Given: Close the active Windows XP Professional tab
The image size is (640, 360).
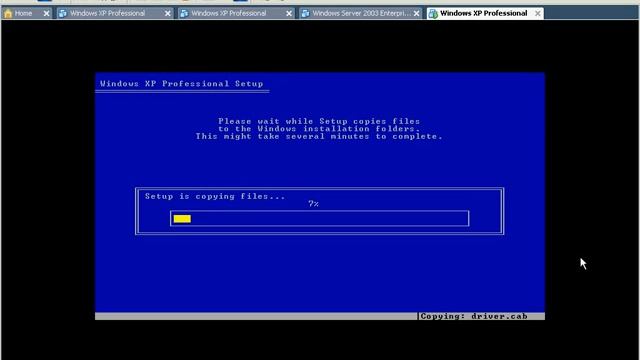Looking at the screenshot, I should (538, 13).
